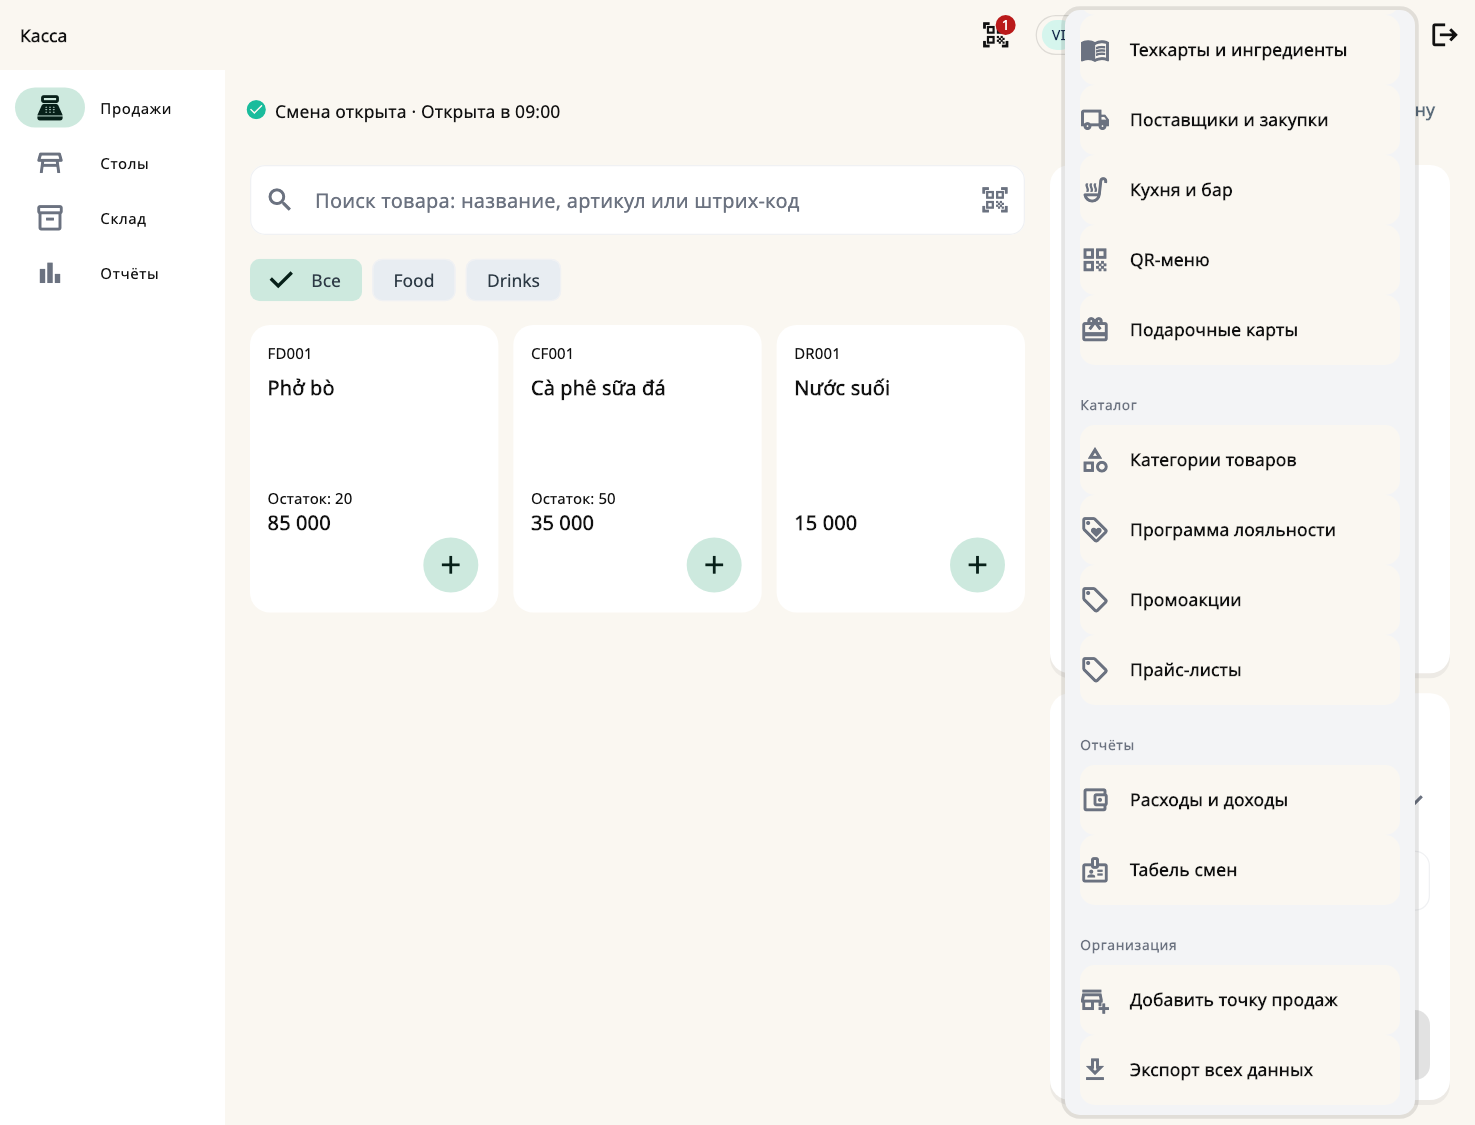Add Nước suối with plus button
Screen dimensions: 1475x1125
[x=977, y=565]
